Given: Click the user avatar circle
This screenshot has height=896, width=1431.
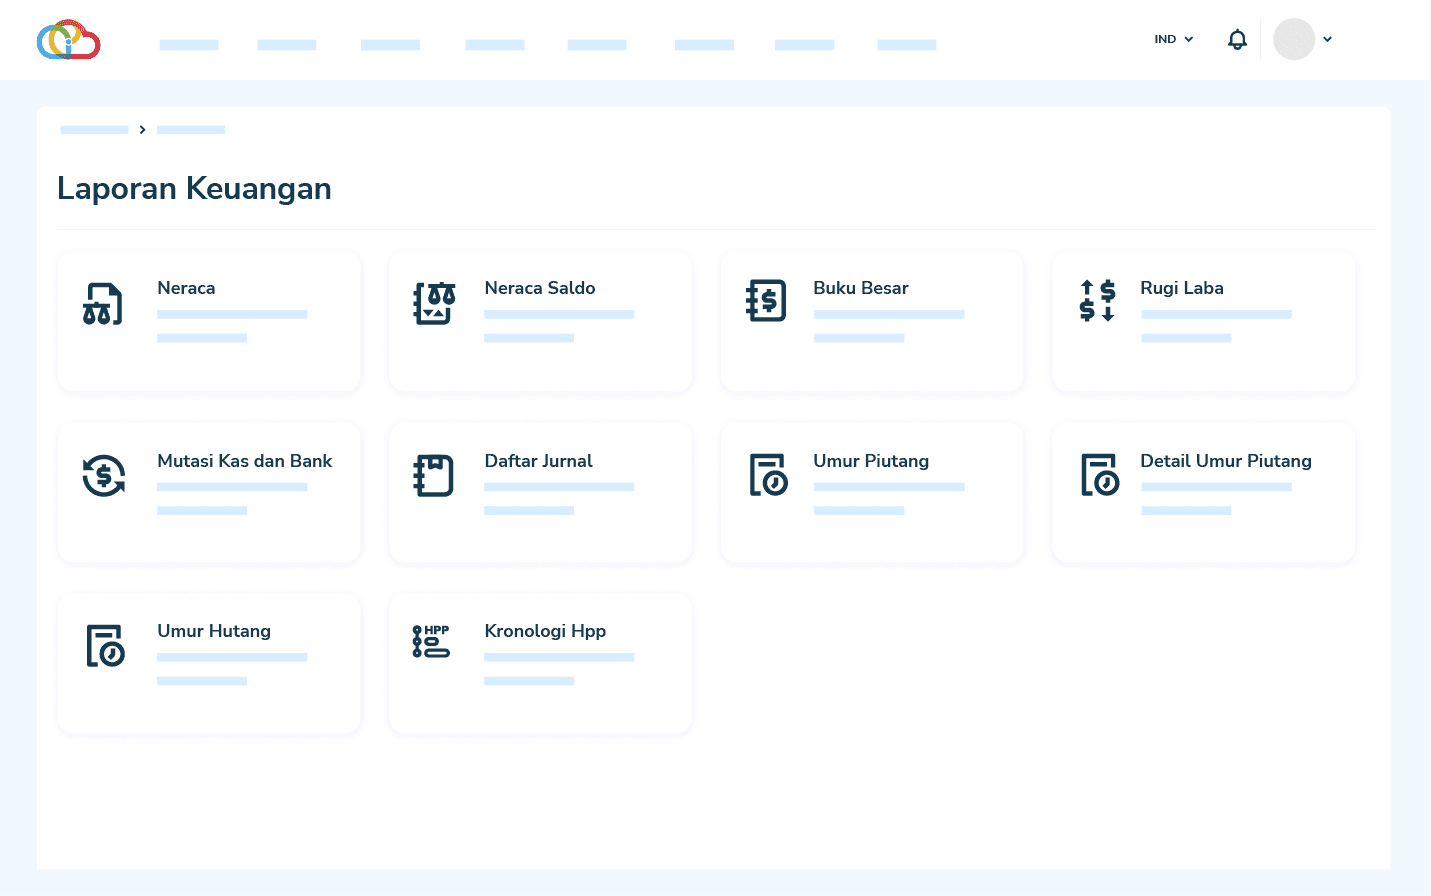Looking at the screenshot, I should [x=1293, y=40].
